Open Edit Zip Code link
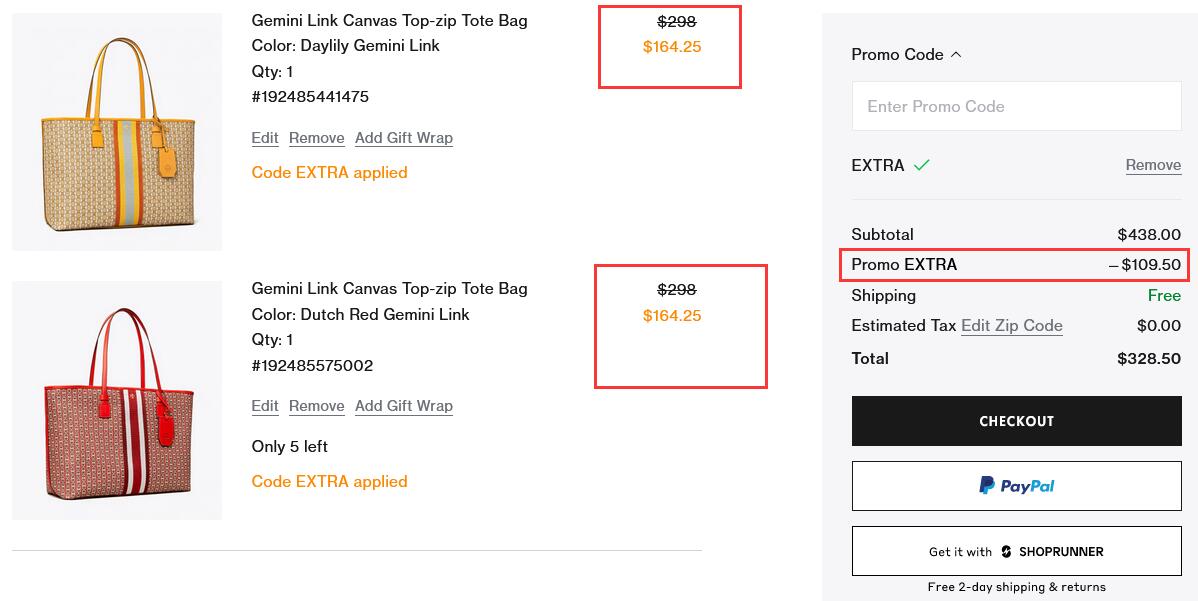The height and width of the screenshot is (601, 1198). 1012,325
